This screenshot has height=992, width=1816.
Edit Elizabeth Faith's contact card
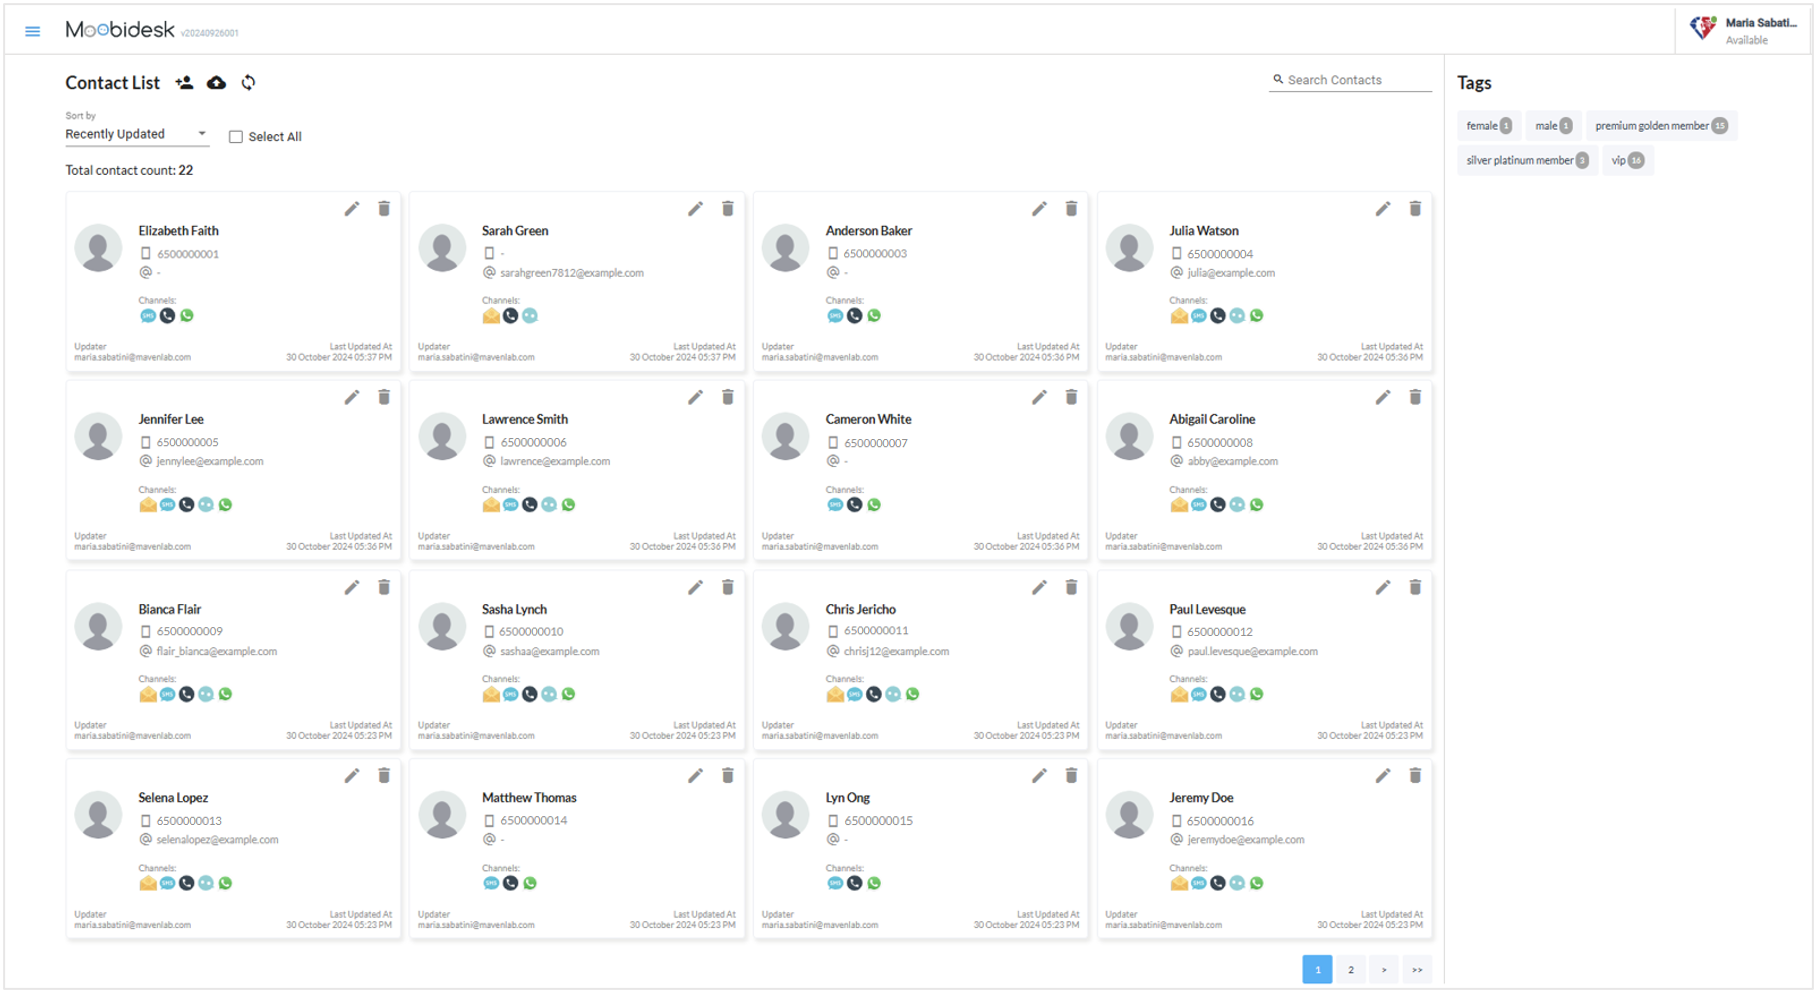[x=351, y=209]
